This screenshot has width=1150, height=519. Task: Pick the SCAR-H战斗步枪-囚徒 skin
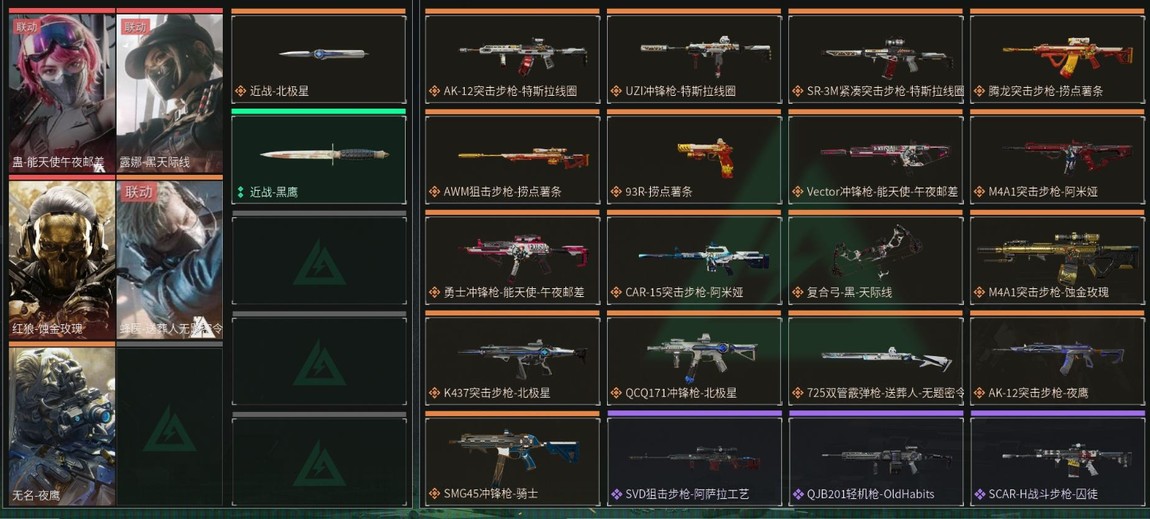(1057, 461)
